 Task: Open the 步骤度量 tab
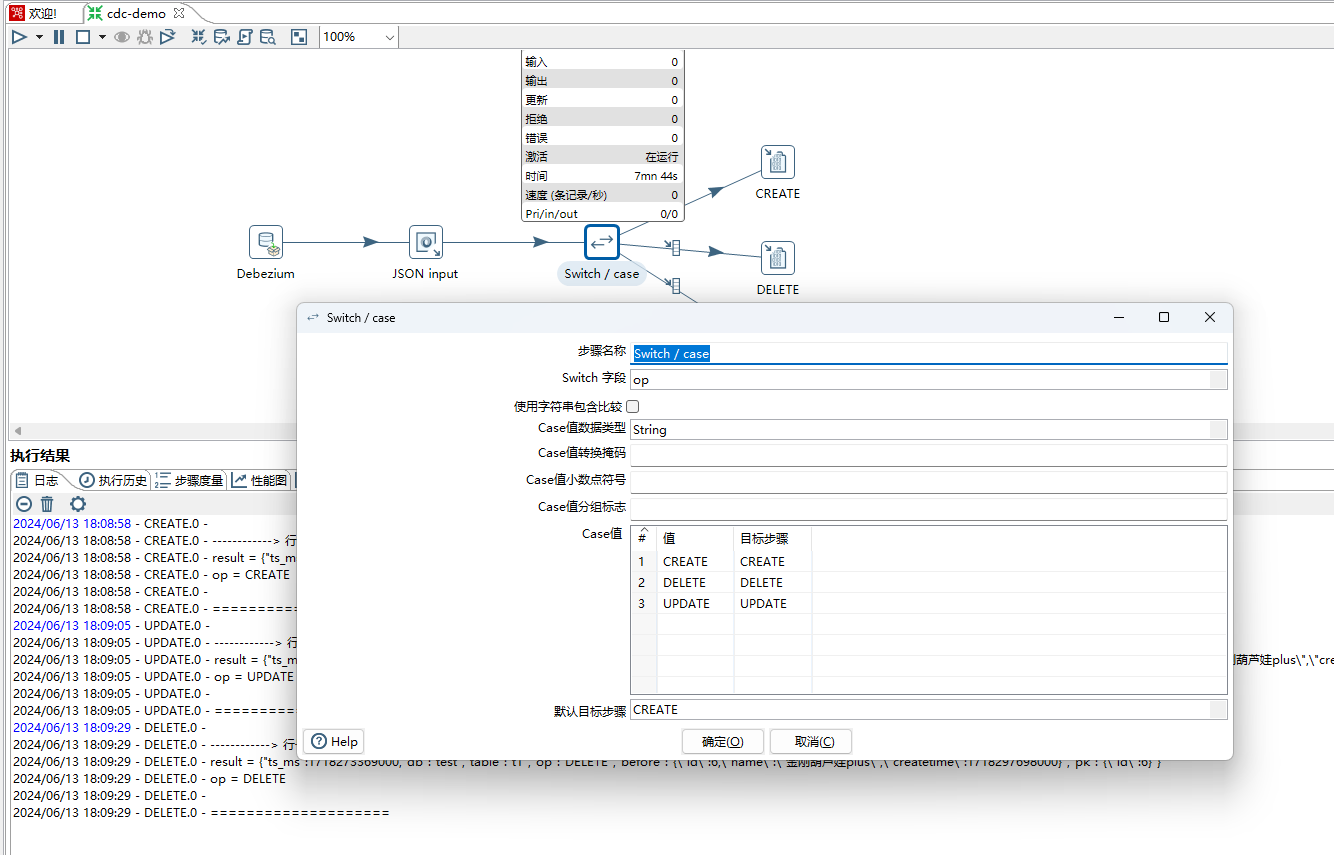[190, 480]
